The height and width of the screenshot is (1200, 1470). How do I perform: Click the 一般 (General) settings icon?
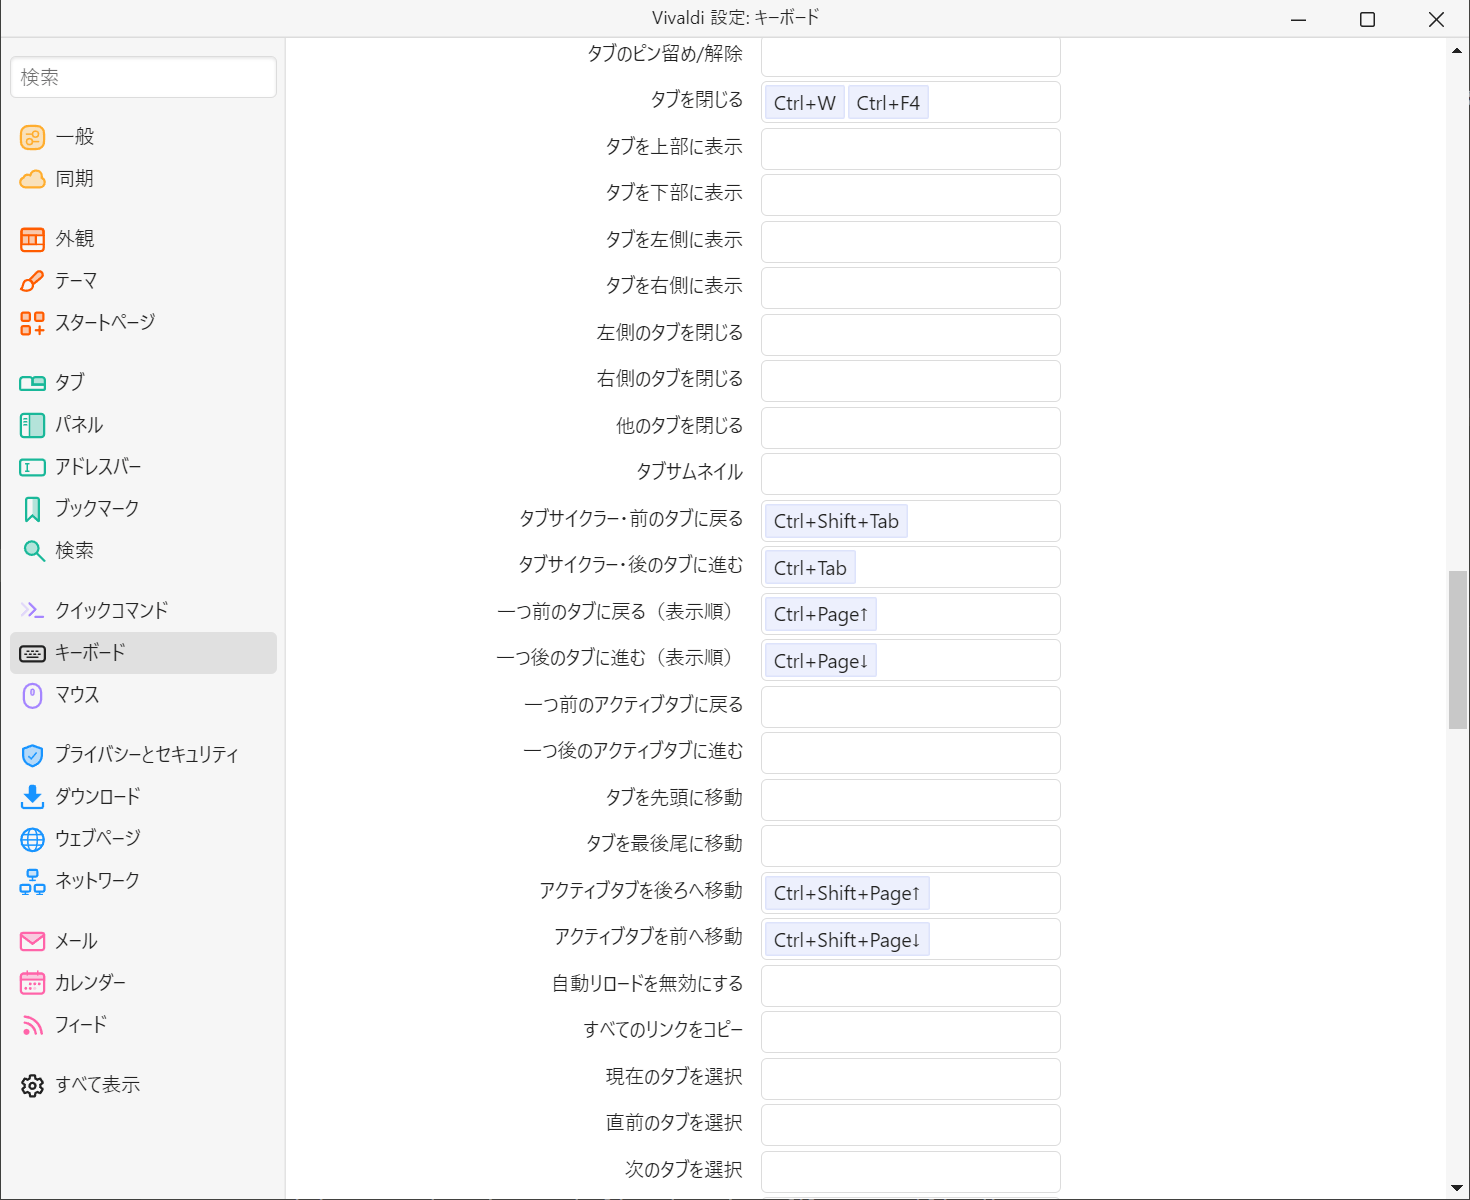(32, 137)
